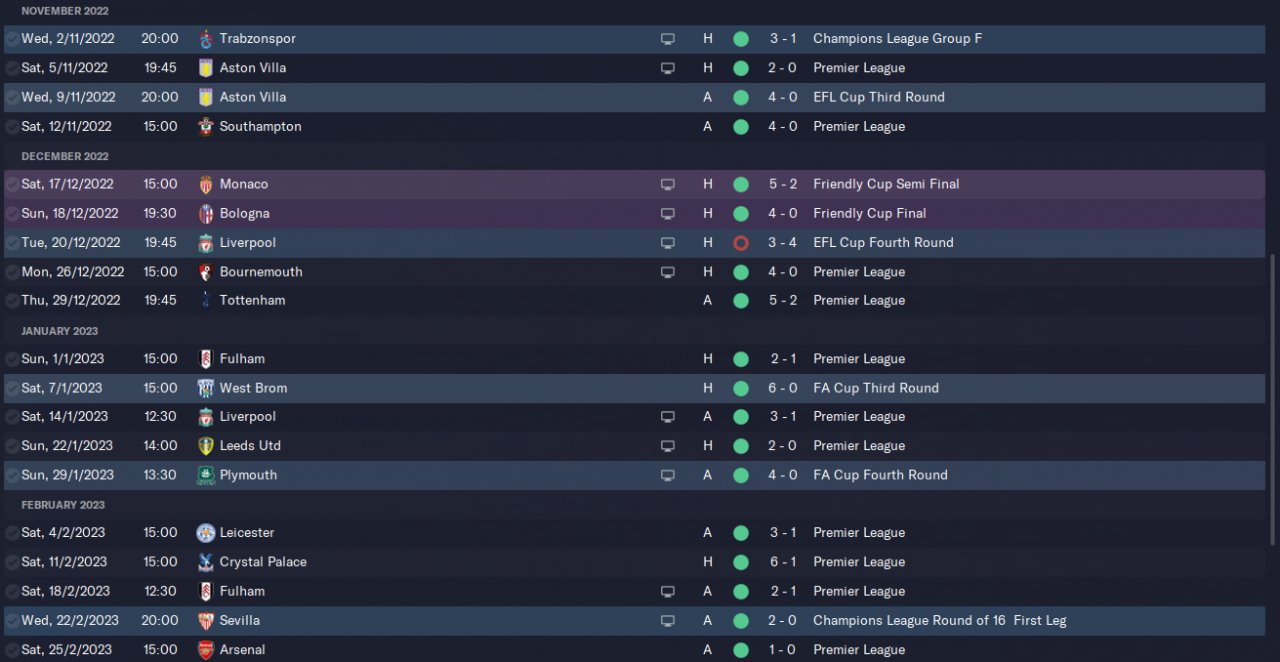
Task: Open FA Cup Fourth Round competition link
Action: [880, 475]
